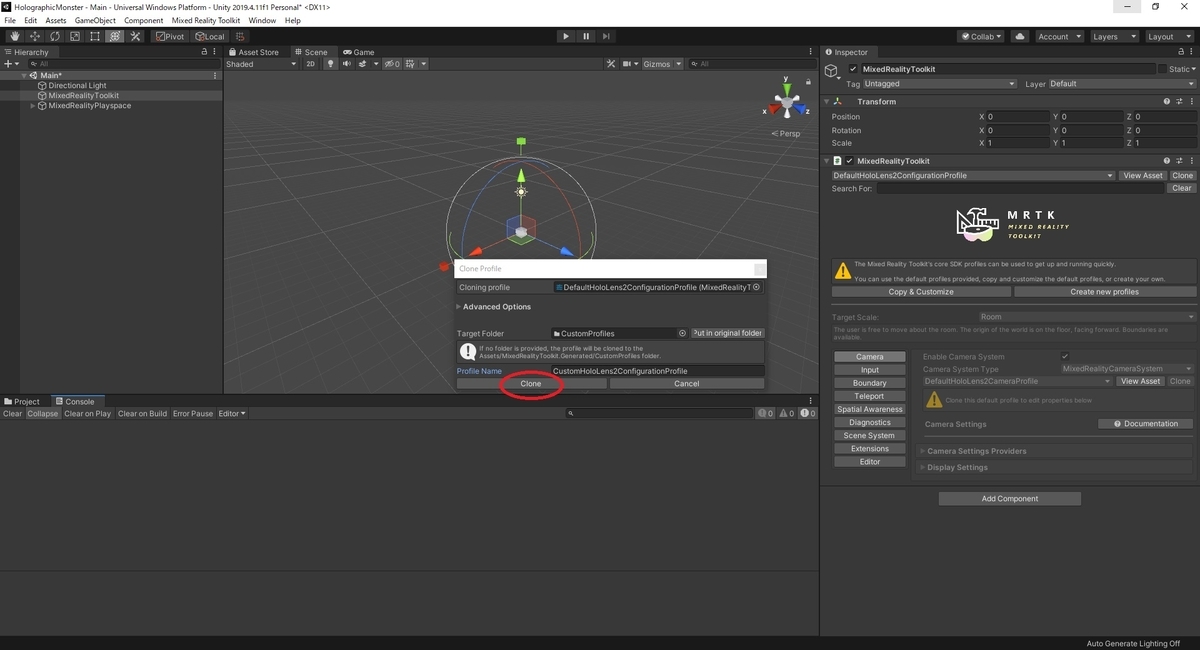Screen dimensions: 1200x650
Task: Click Clone in Clone Profile dialog
Action: pyautogui.click(x=531, y=383)
